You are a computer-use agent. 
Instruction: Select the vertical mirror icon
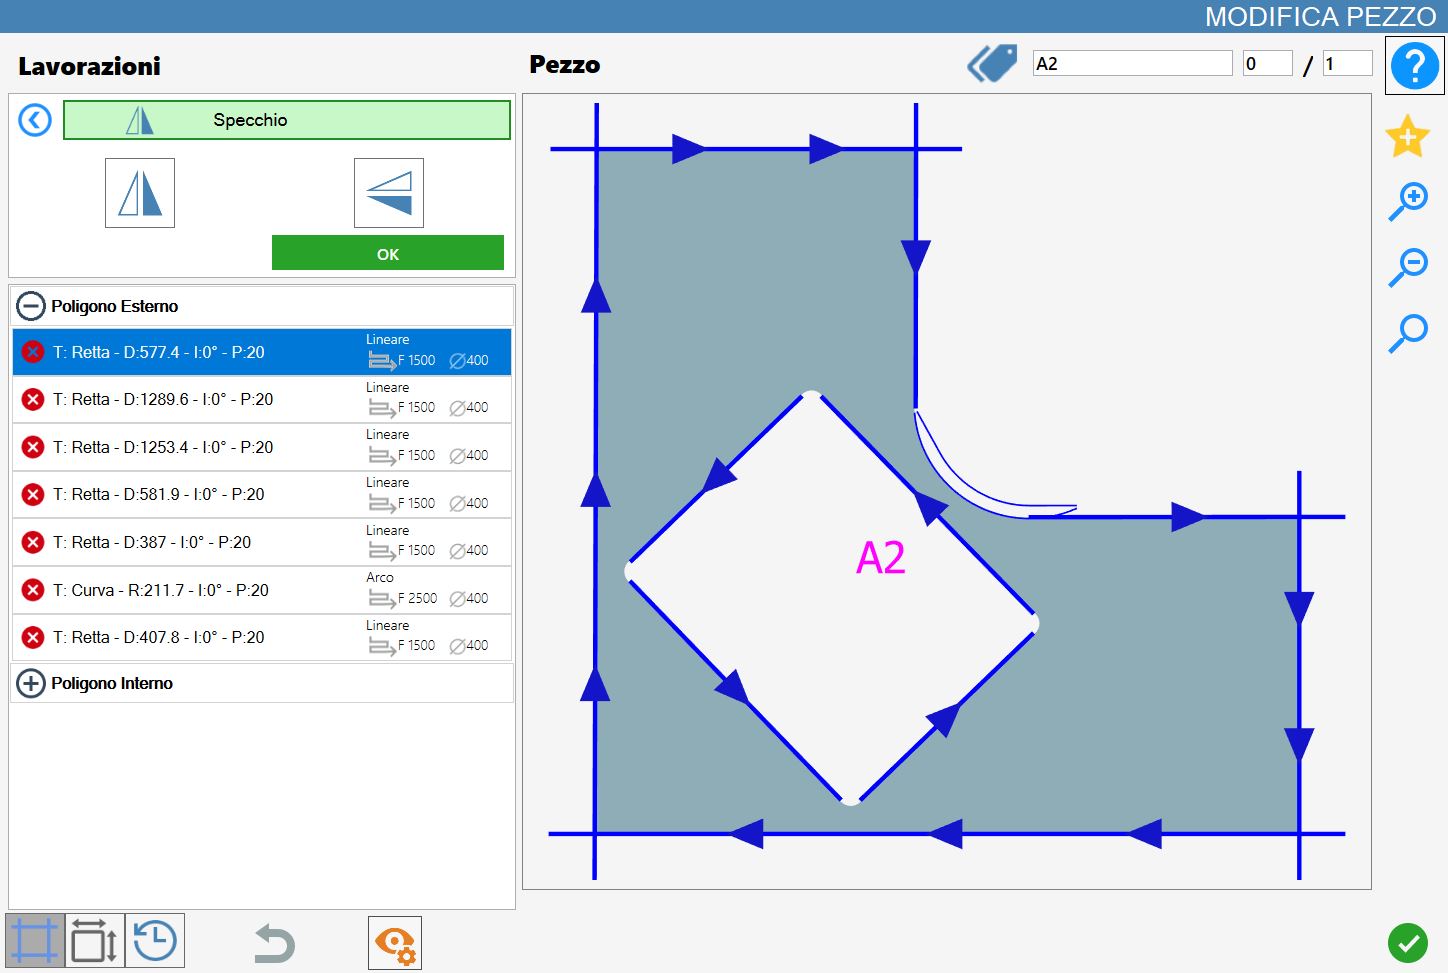pos(389,193)
